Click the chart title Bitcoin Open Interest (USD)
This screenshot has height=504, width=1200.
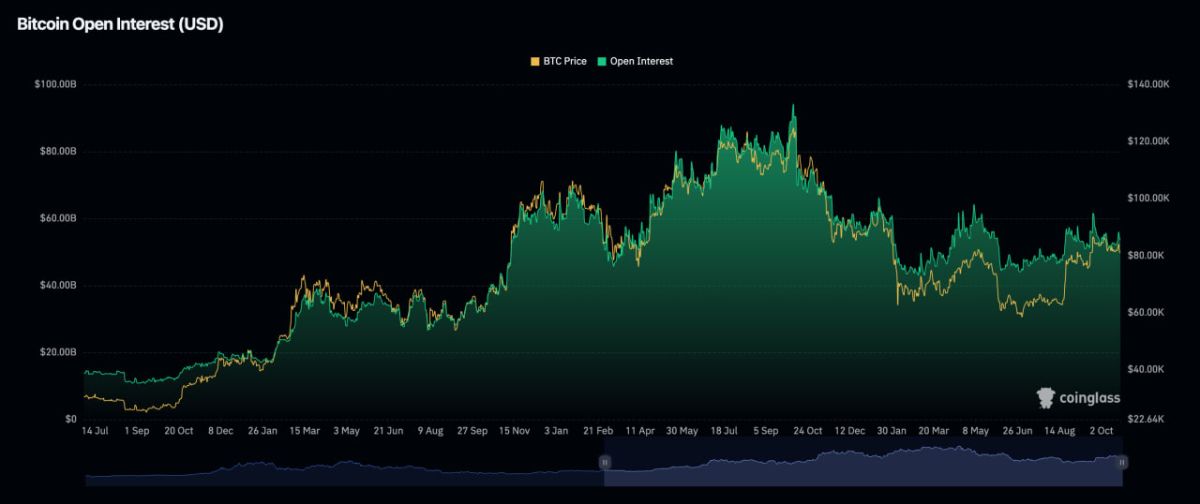point(119,25)
